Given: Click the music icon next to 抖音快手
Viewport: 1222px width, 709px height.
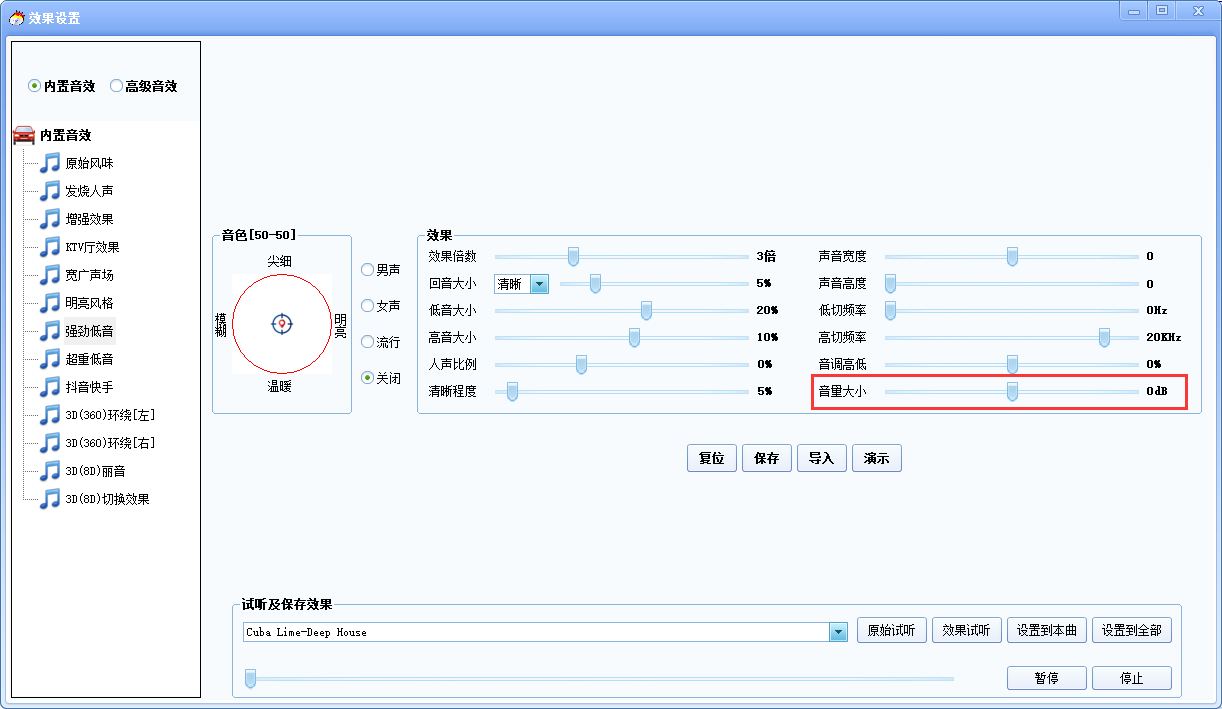Looking at the screenshot, I should pos(50,387).
